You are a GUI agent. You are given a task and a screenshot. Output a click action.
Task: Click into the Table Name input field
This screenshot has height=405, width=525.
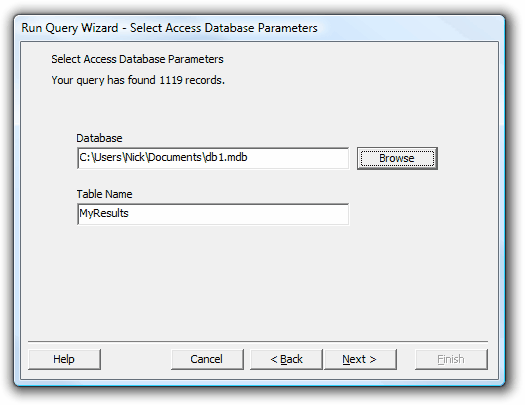213,214
